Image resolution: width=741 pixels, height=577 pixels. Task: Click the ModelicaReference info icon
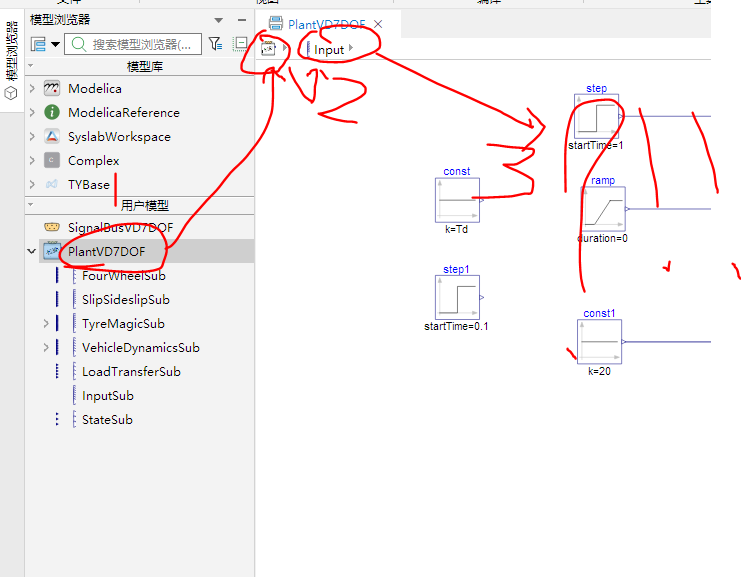click(52, 112)
